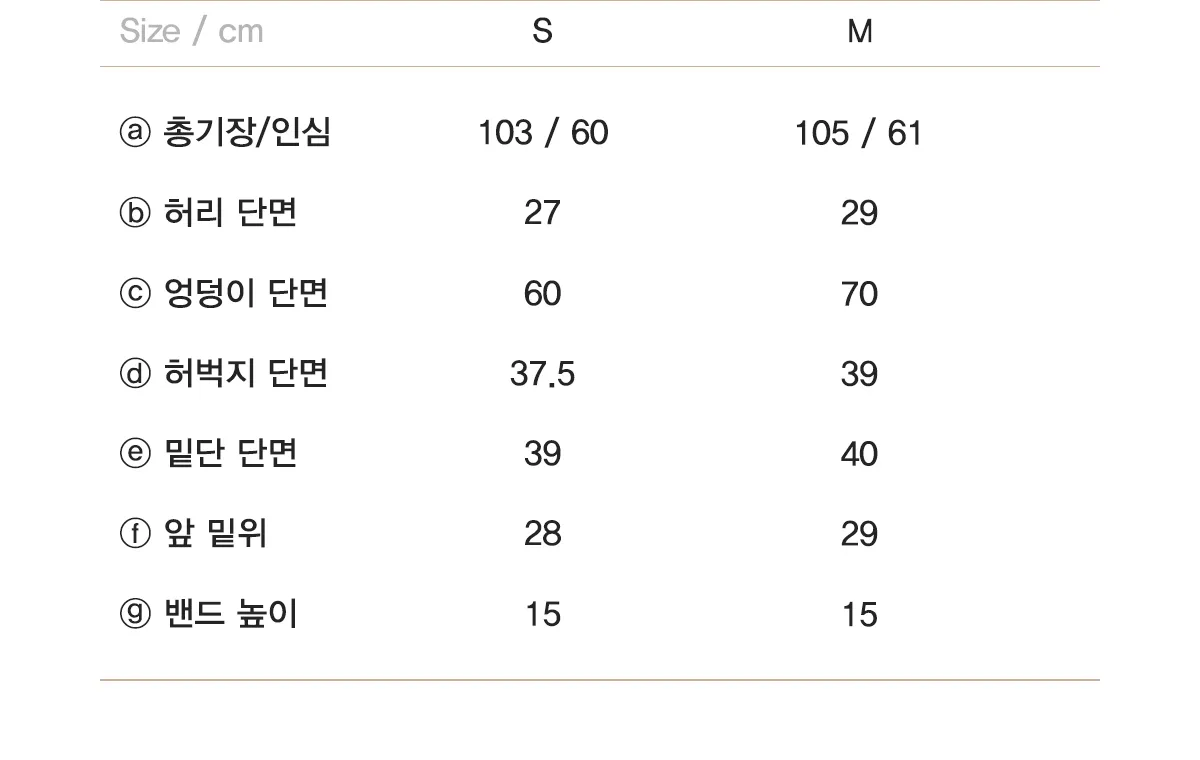Click the 총기장/인심 row label

click(x=246, y=133)
